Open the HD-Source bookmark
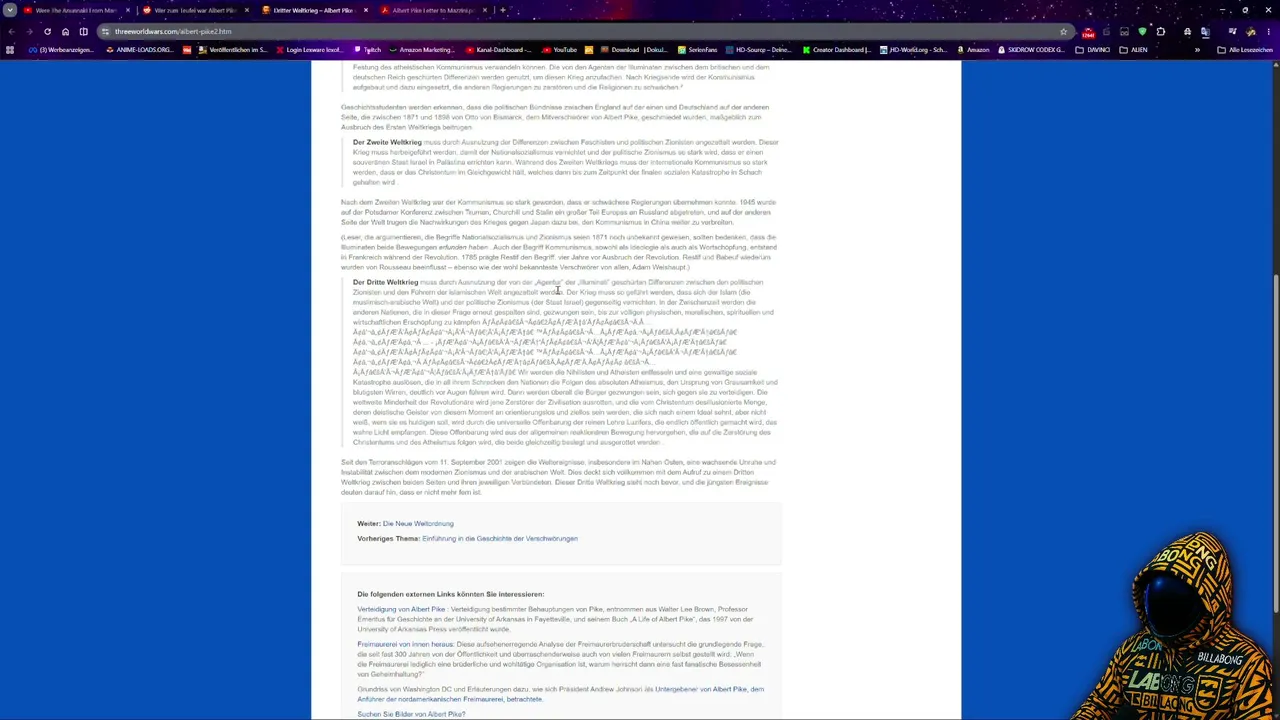The width and height of the screenshot is (1280, 720). point(758,50)
